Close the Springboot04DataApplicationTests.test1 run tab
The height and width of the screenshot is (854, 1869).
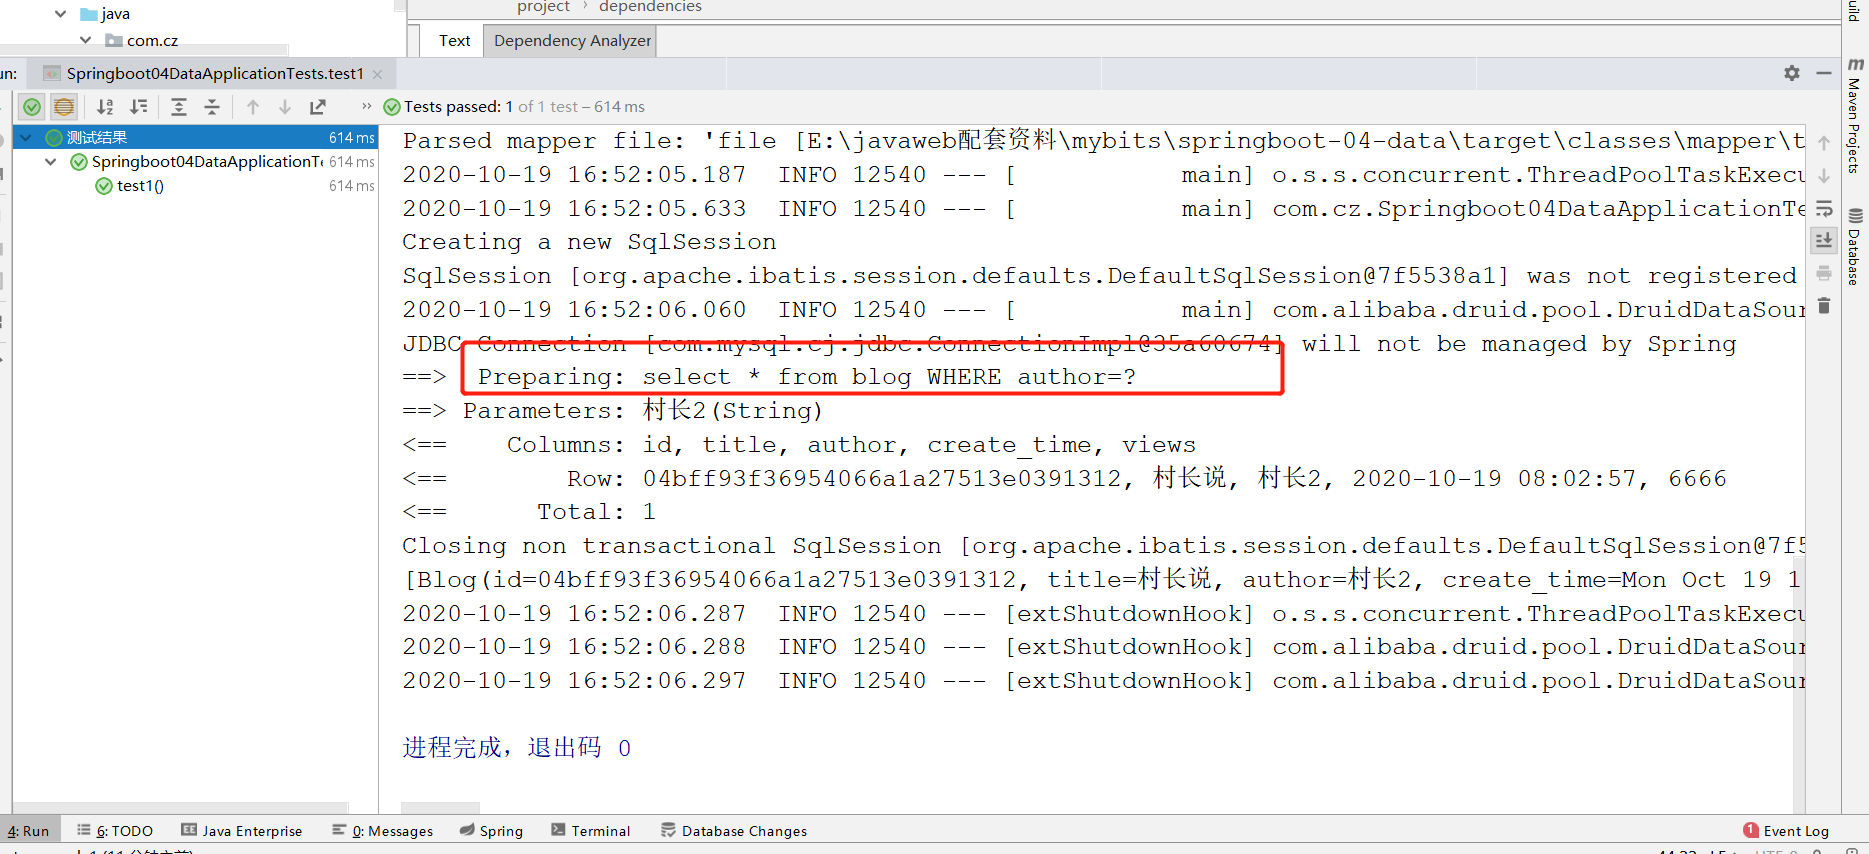point(377,74)
